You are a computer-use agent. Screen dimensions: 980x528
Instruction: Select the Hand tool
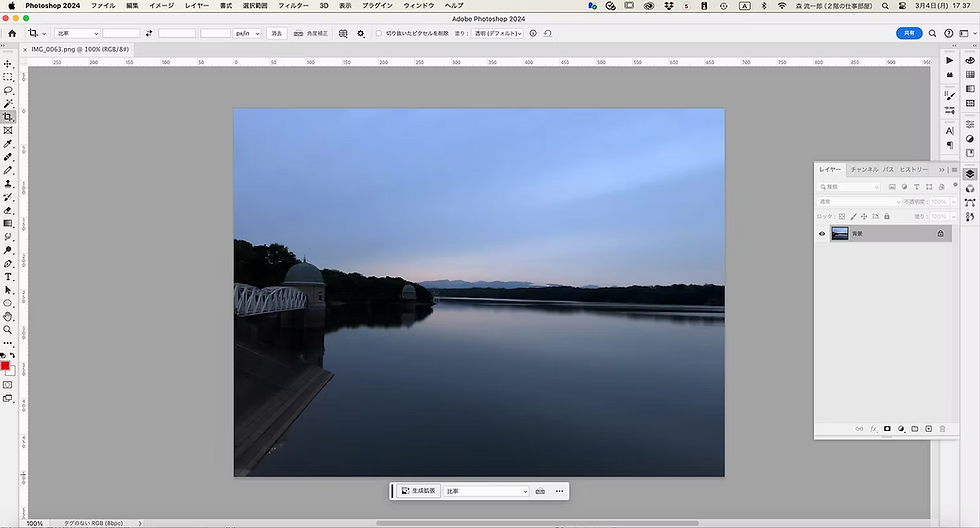(x=8, y=316)
